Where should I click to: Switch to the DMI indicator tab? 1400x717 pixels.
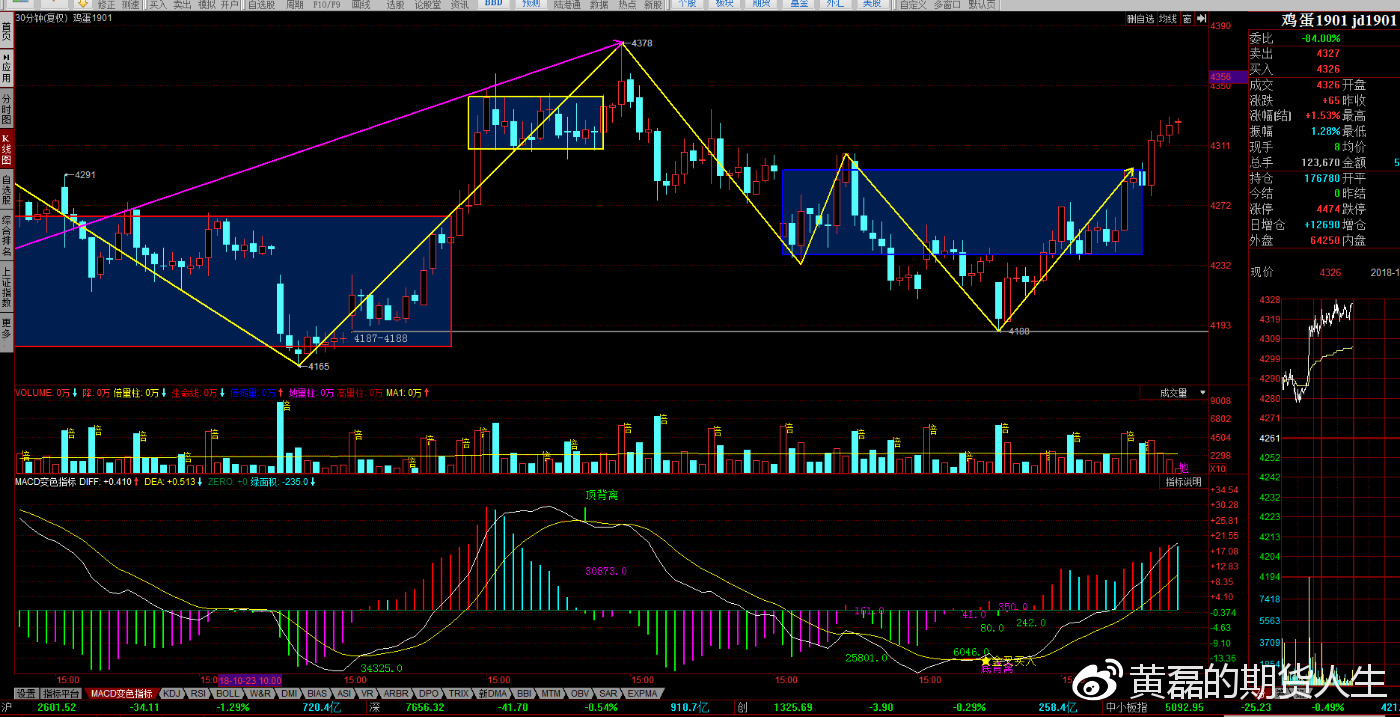(x=290, y=693)
